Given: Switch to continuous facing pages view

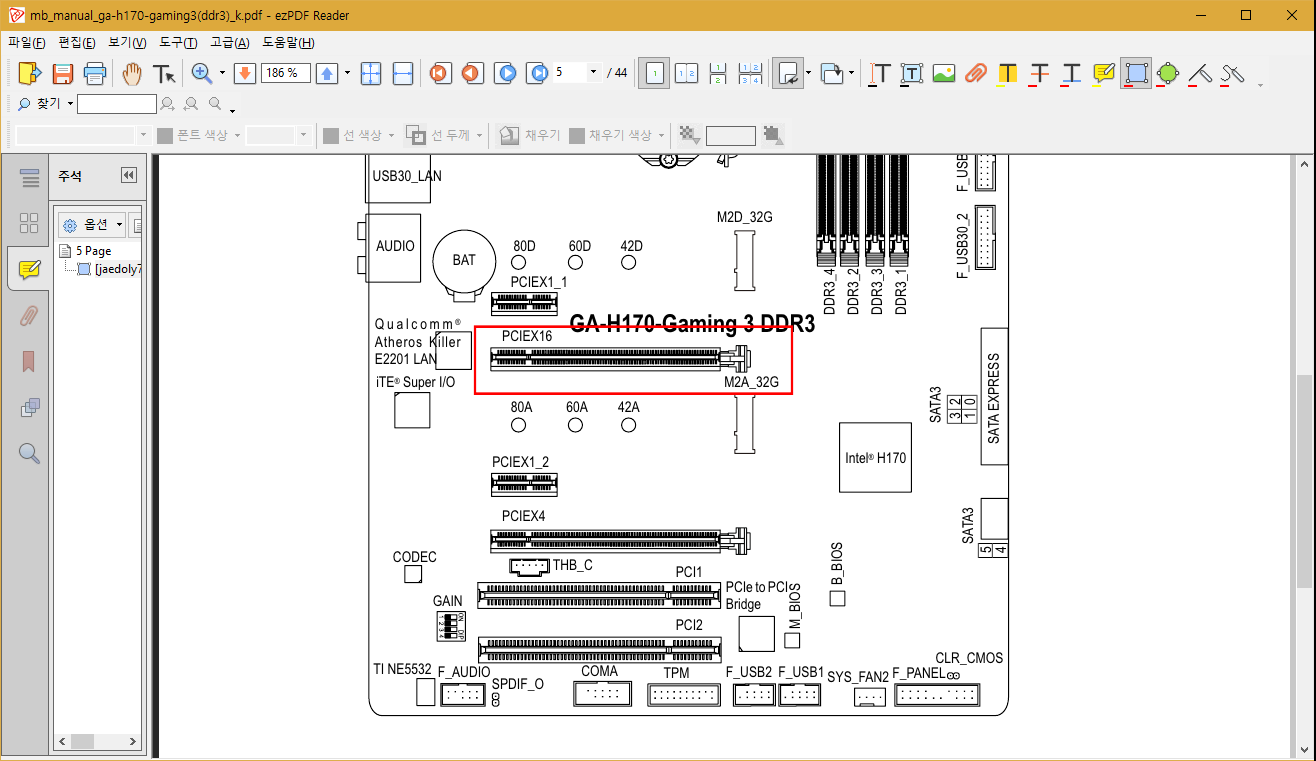Looking at the screenshot, I should click(750, 73).
